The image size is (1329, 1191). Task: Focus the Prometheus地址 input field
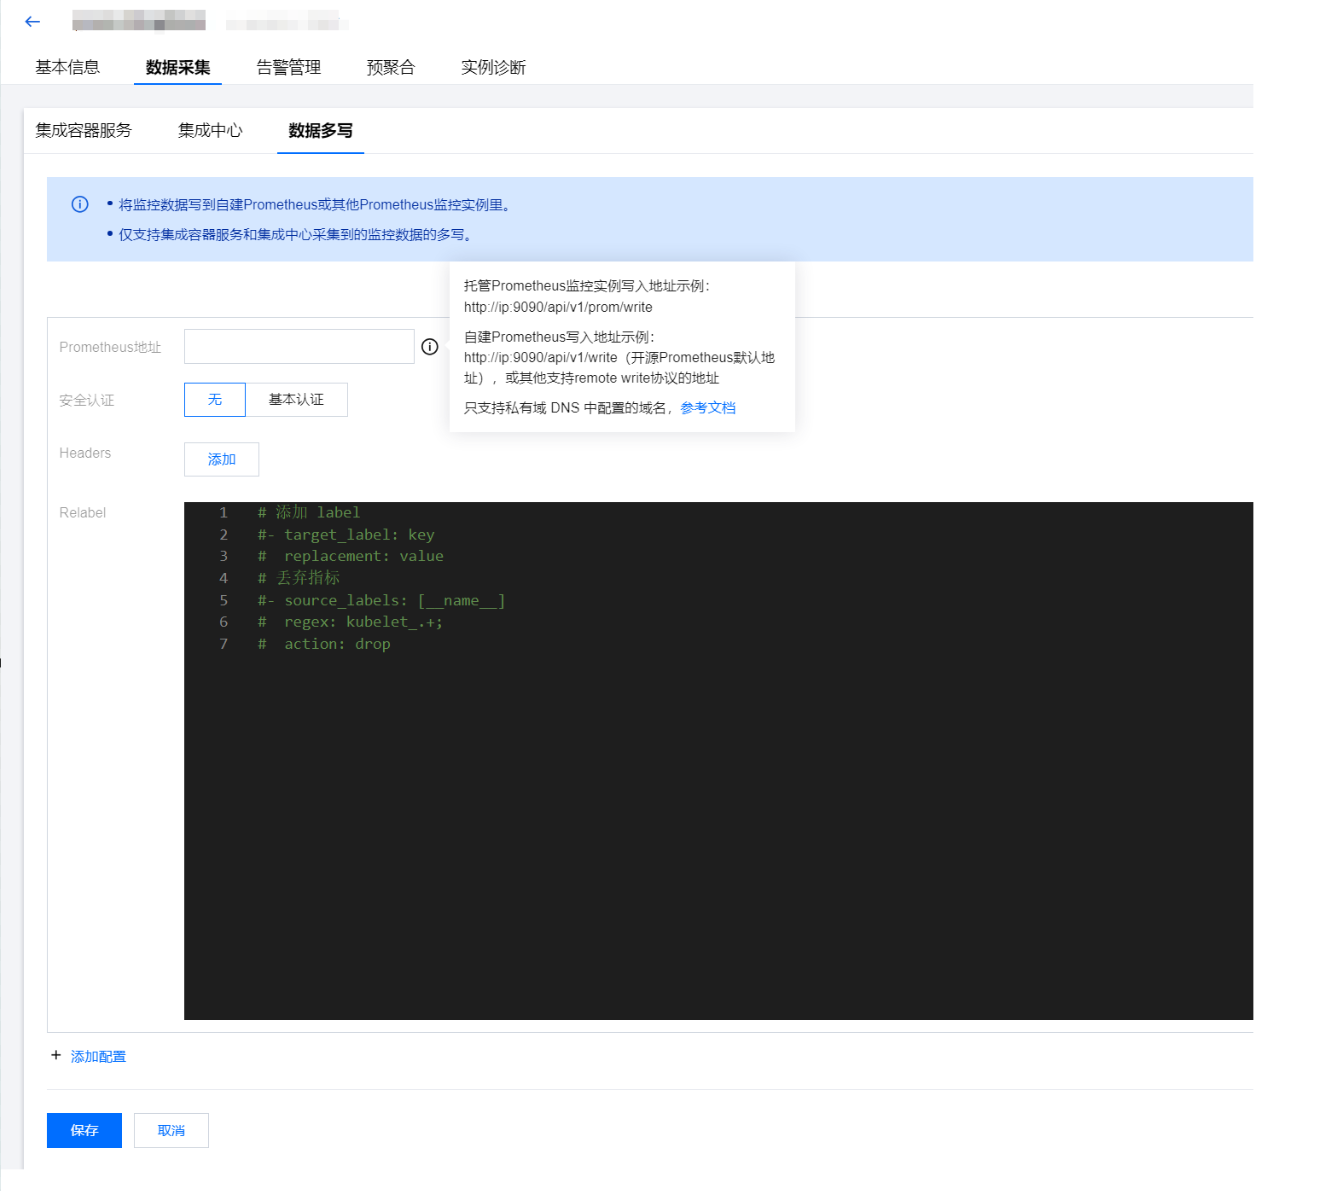click(299, 346)
